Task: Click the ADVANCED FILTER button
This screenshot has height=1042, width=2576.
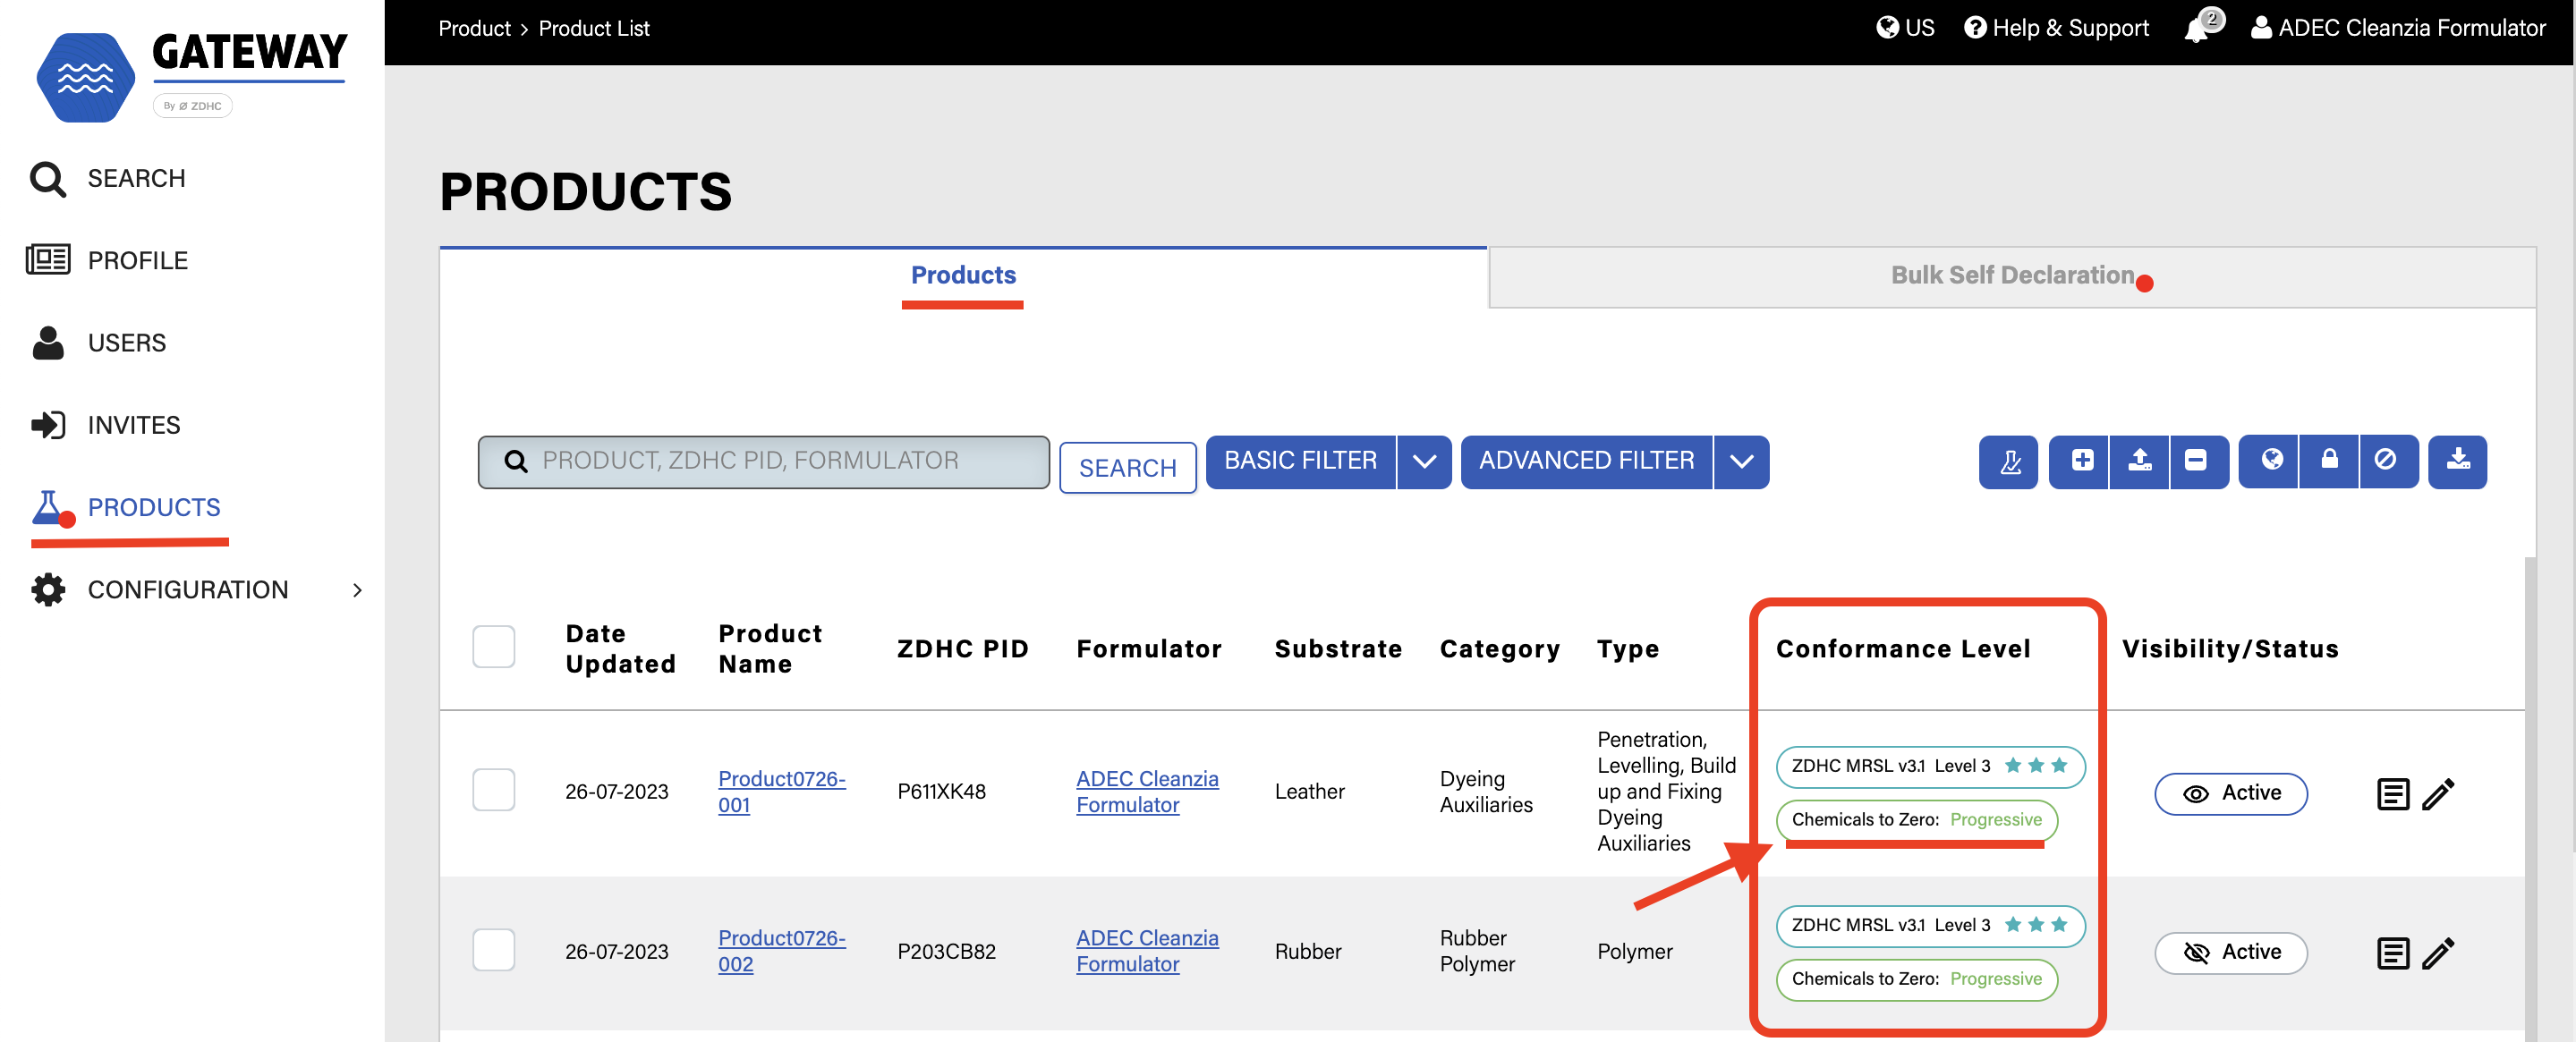Action: tap(1586, 461)
